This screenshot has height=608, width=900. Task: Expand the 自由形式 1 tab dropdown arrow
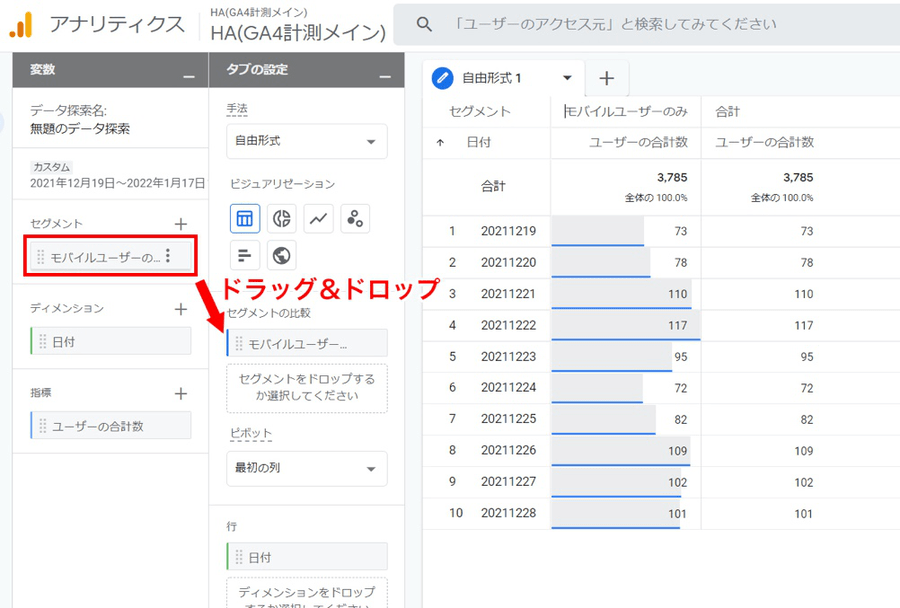(567, 78)
